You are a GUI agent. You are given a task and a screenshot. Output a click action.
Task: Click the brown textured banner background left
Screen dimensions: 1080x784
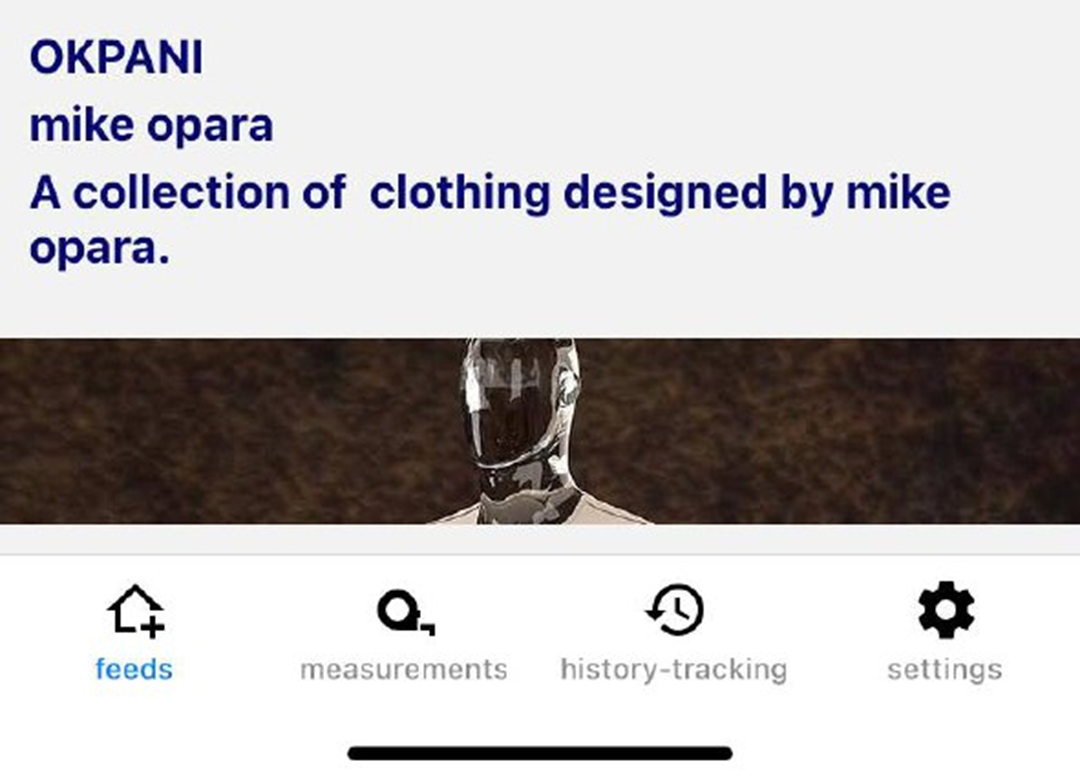coord(220,431)
